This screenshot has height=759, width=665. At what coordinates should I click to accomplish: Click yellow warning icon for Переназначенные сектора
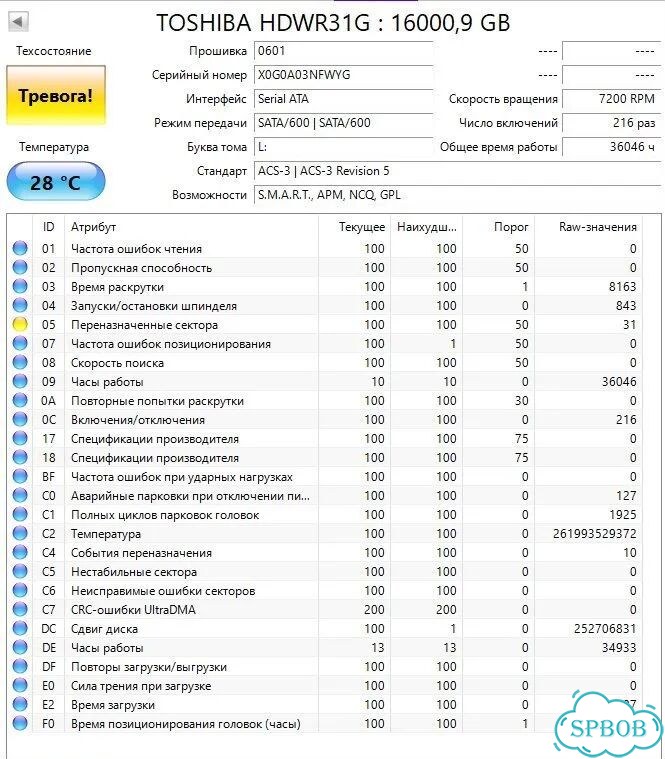pyautogui.click(x=20, y=324)
